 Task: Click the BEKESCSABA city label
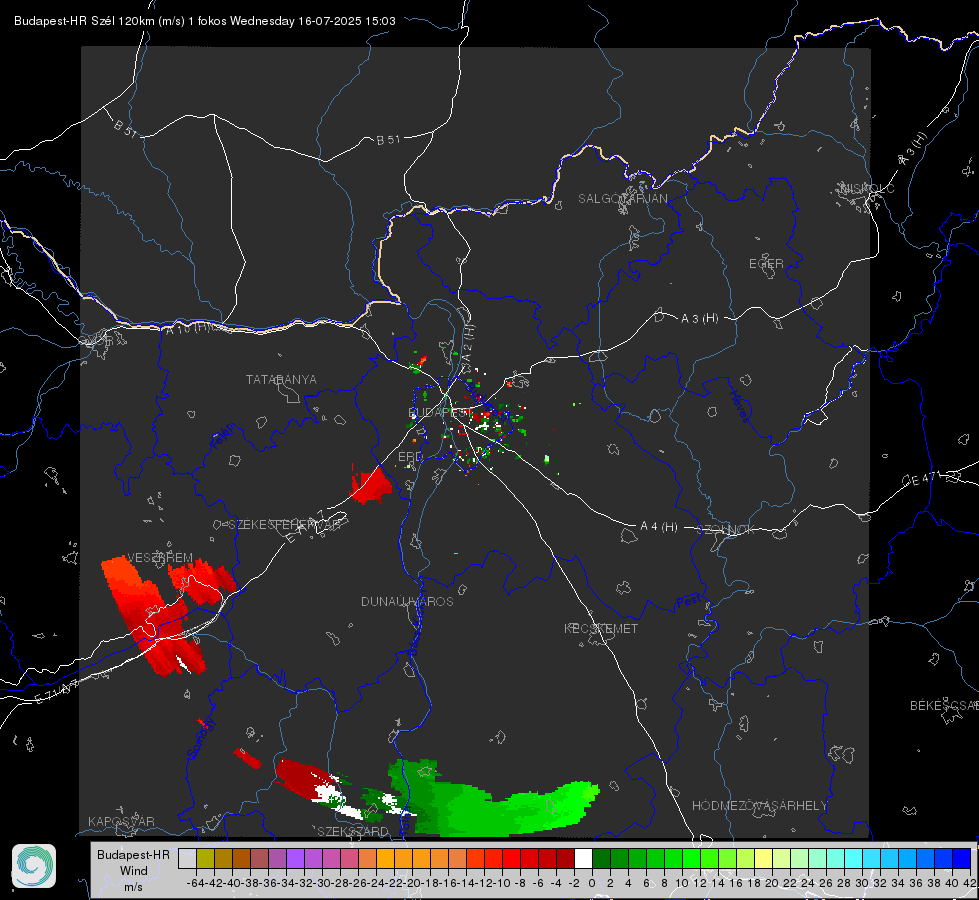point(944,705)
